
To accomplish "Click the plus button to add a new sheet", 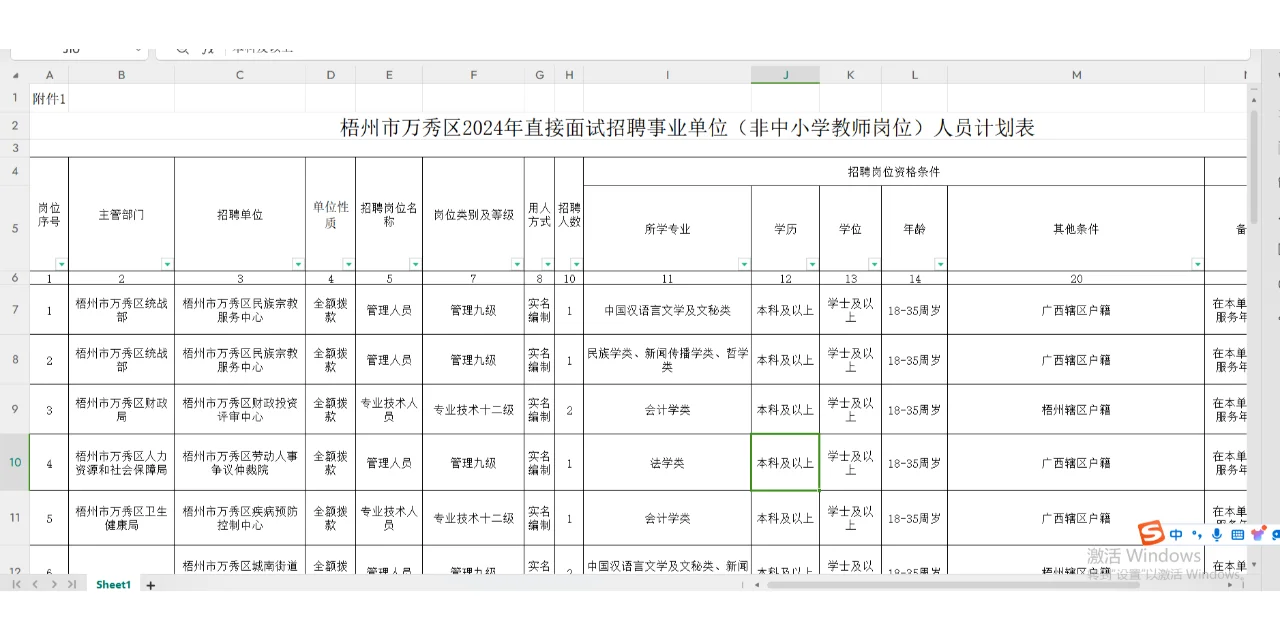I will tap(150, 584).
